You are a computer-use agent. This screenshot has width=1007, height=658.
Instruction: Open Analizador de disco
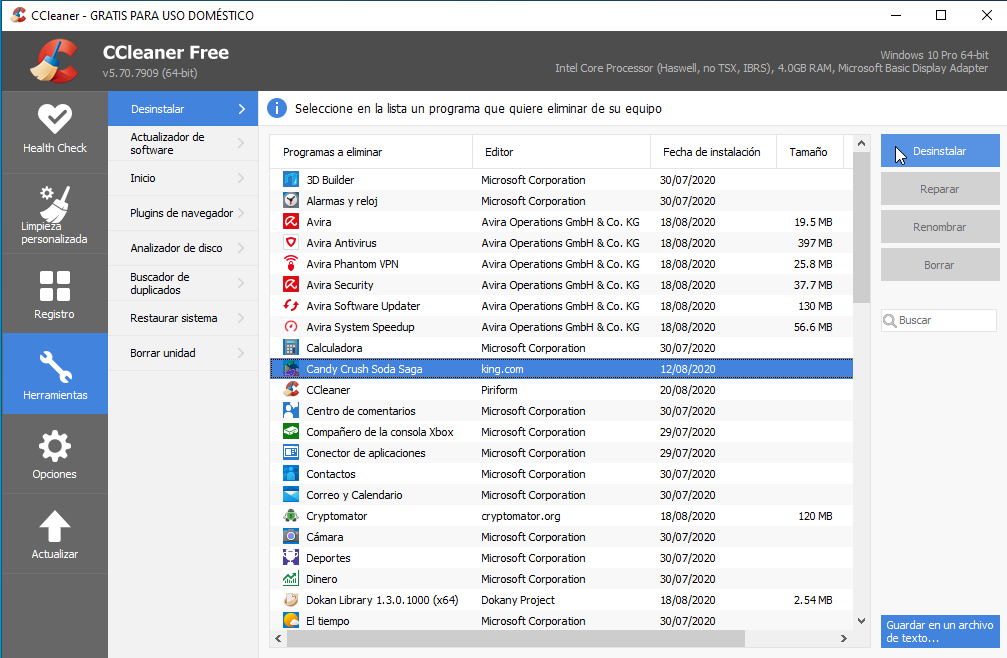click(x=183, y=248)
